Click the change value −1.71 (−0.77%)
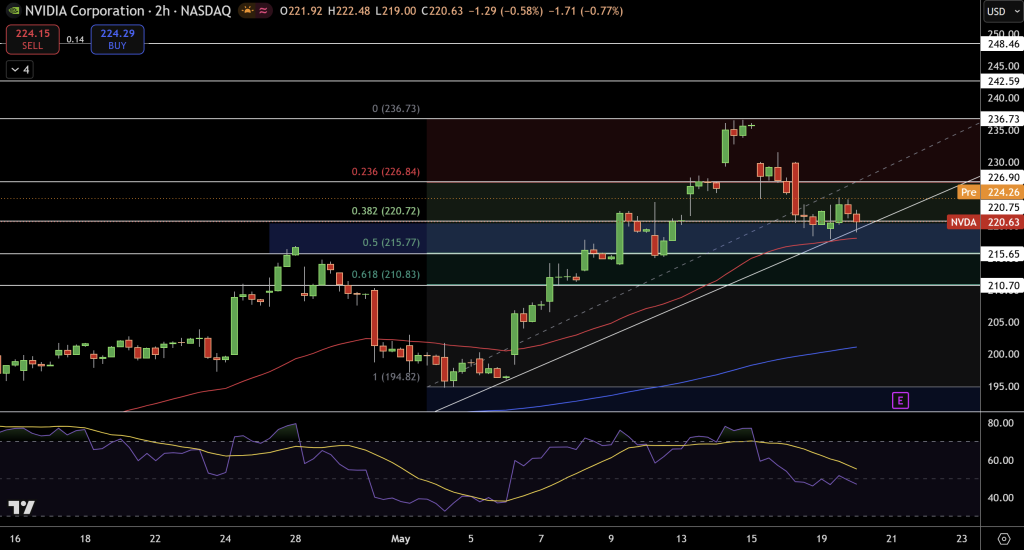 point(585,11)
